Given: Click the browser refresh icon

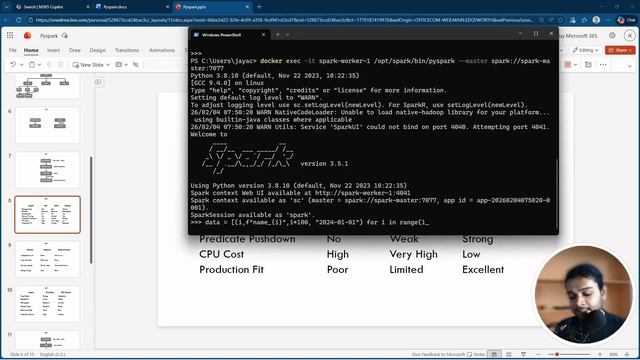Looking at the screenshot, I should (19, 20).
